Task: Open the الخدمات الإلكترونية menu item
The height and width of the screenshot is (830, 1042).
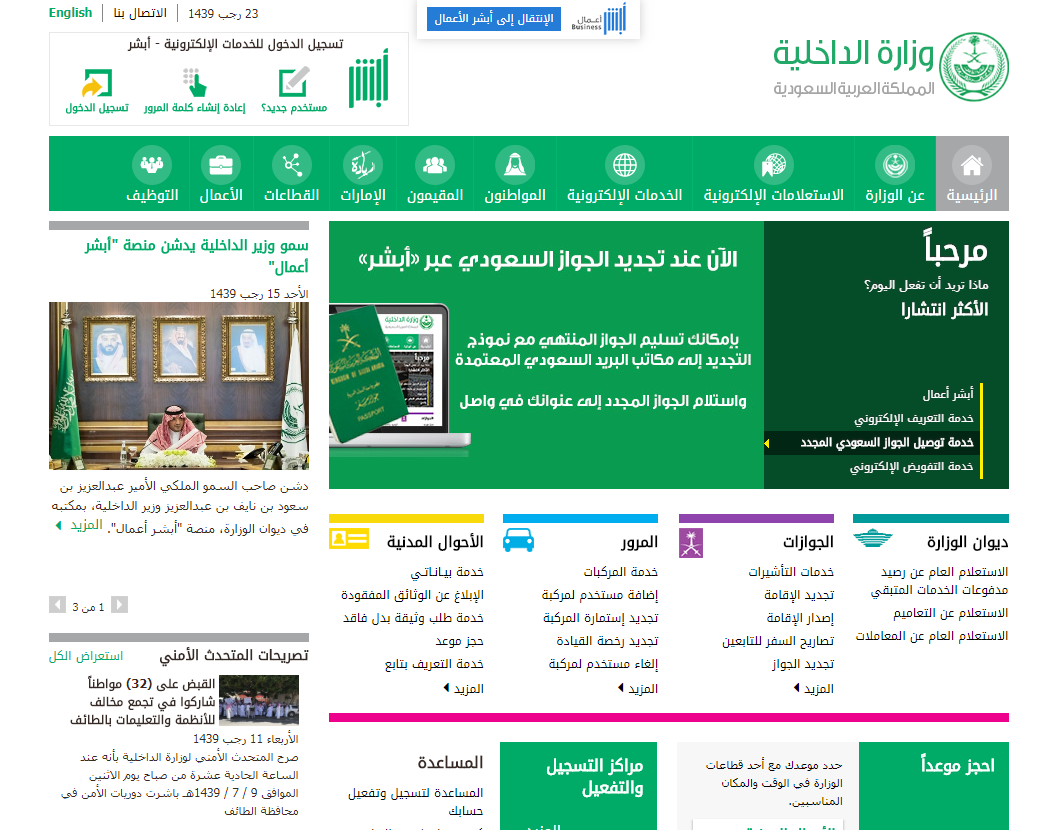Action: 625,174
